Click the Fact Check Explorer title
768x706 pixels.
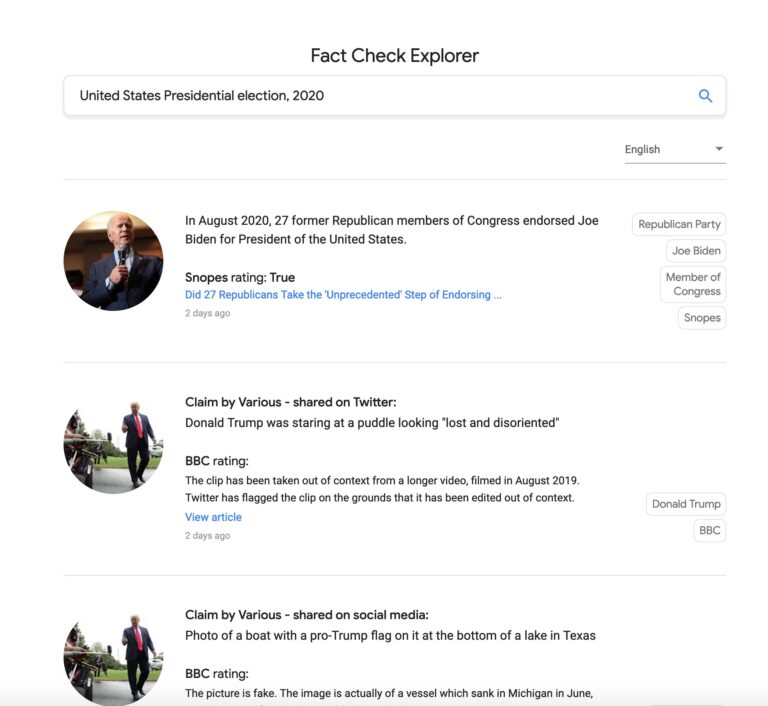tap(395, 56)
